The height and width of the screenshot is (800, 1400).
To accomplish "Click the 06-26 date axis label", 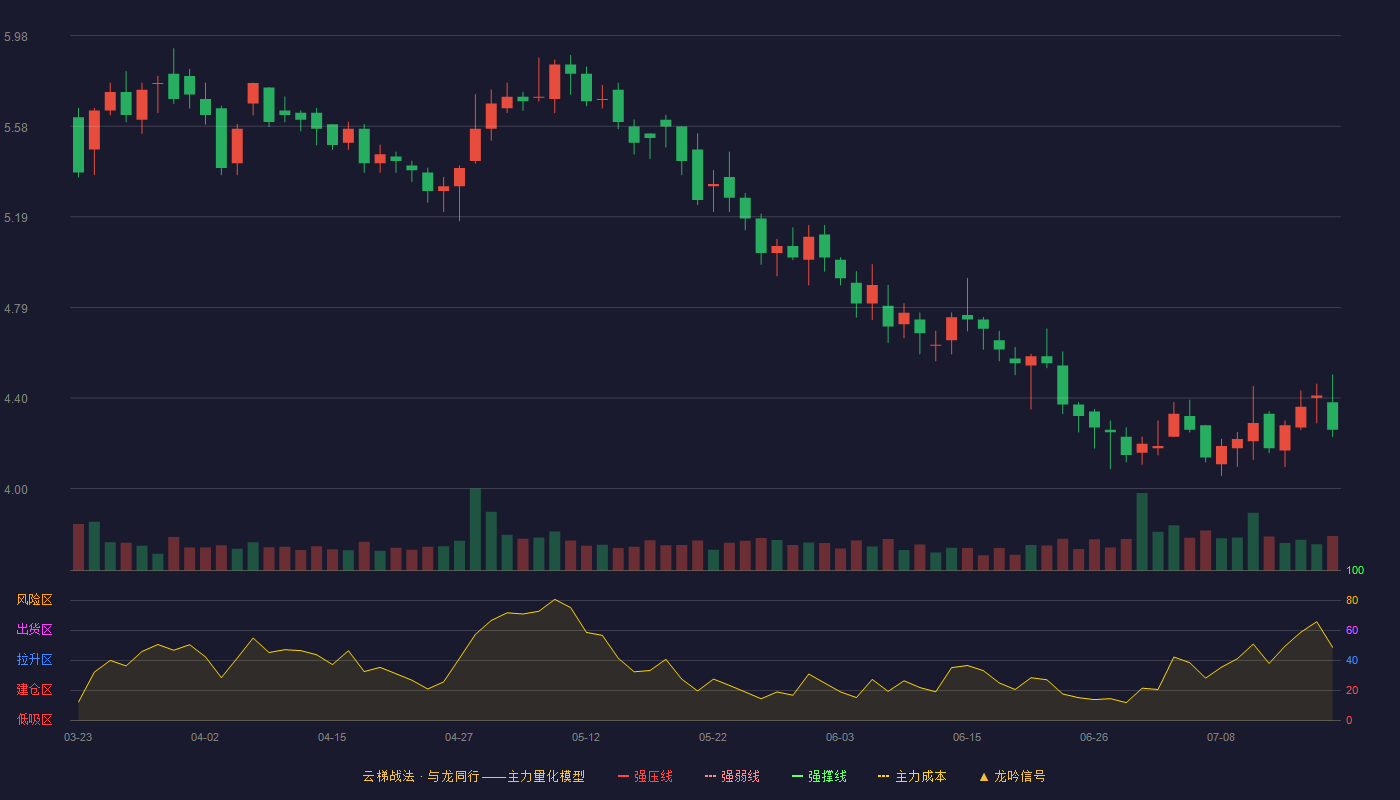I will click(x=1094, y=737).
